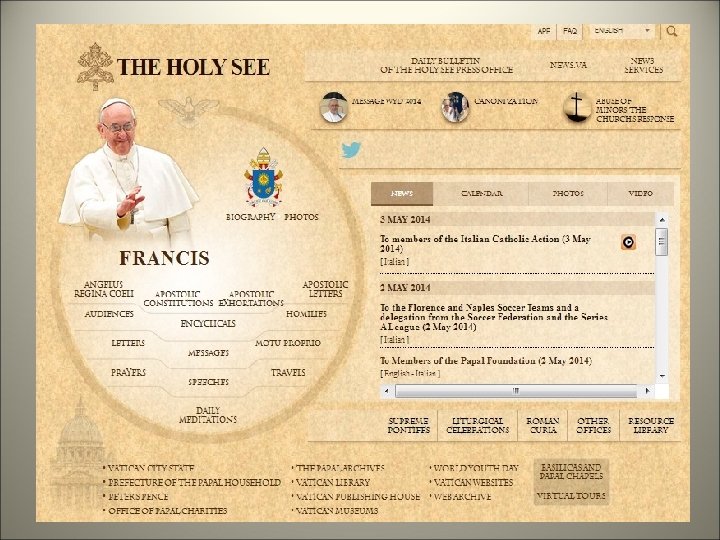
Task: Open Vatican City State link
Action: (151, 468)
